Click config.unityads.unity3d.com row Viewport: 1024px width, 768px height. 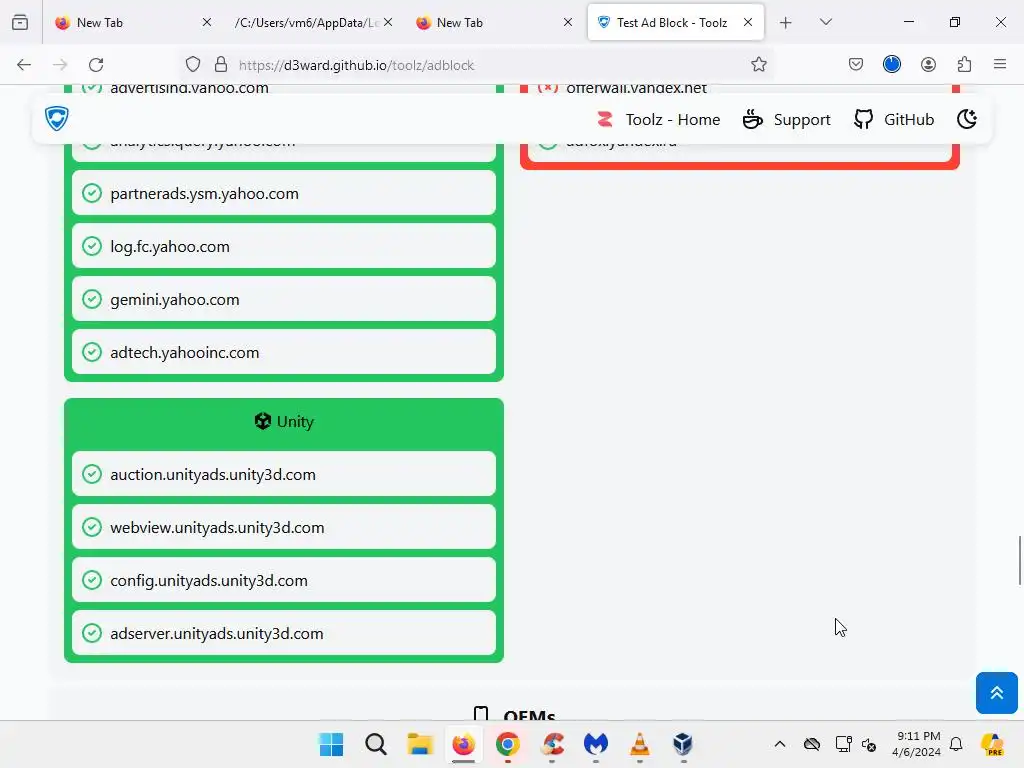pyautogui.click(x=283, y=580)
